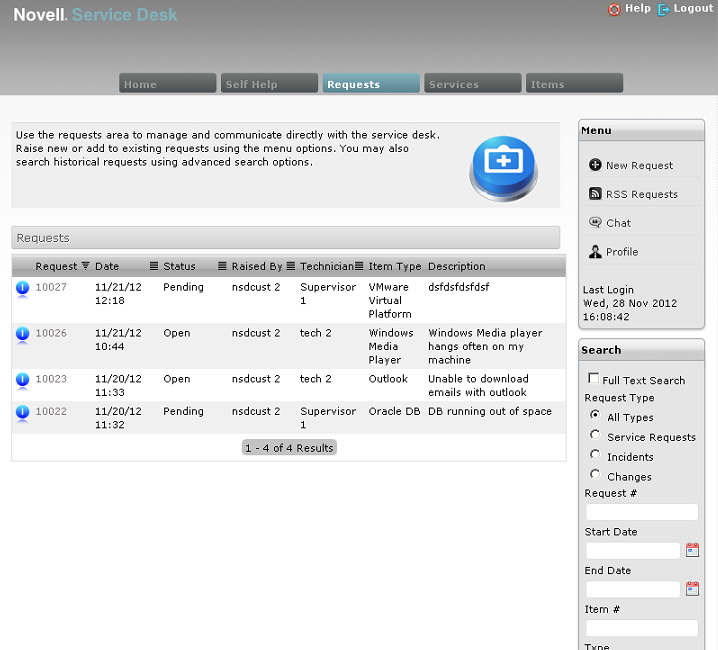Open the Self Help tab
The image size is (718, 650).
(x=269, y=83)
